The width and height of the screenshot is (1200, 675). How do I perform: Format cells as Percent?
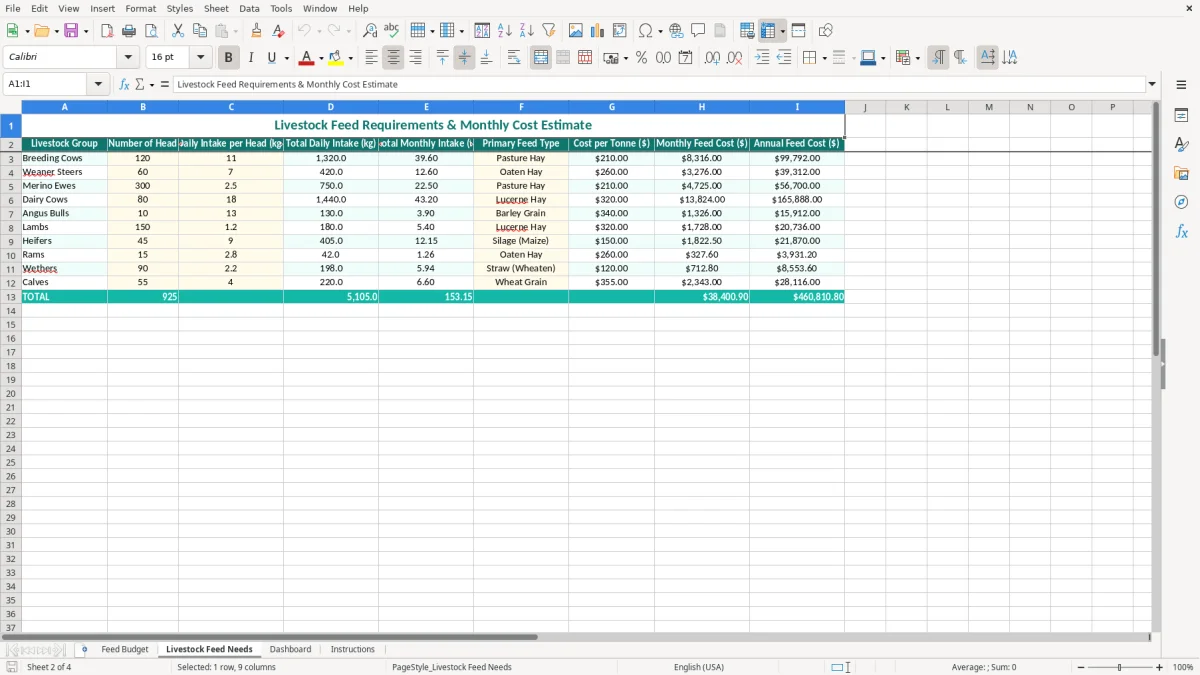641,58
